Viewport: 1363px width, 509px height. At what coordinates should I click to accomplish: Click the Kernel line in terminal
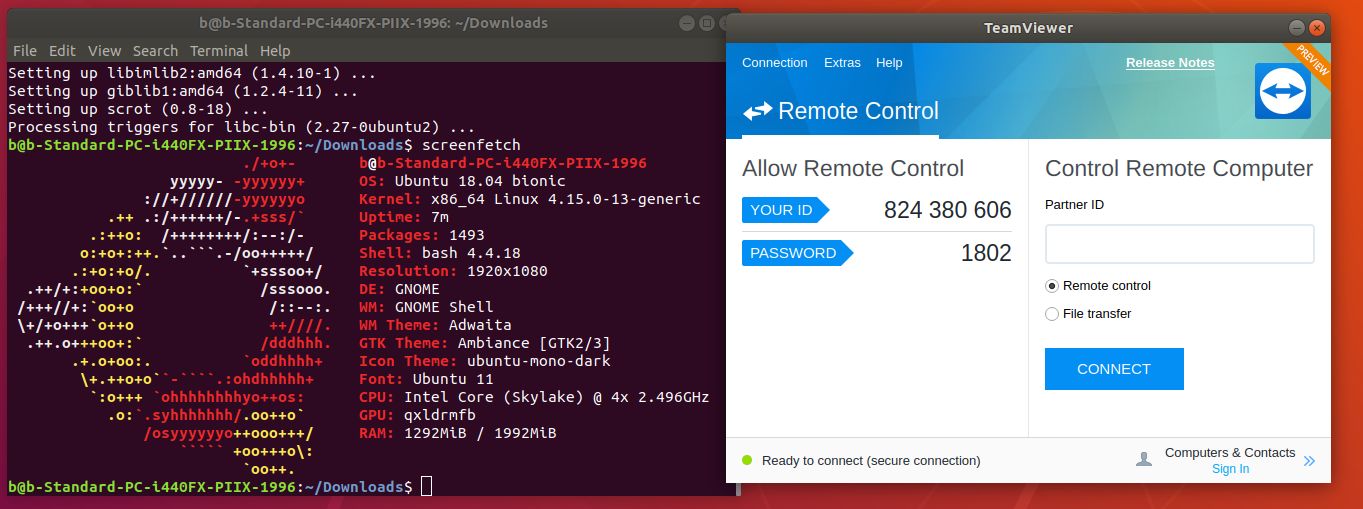click(529, 199)
